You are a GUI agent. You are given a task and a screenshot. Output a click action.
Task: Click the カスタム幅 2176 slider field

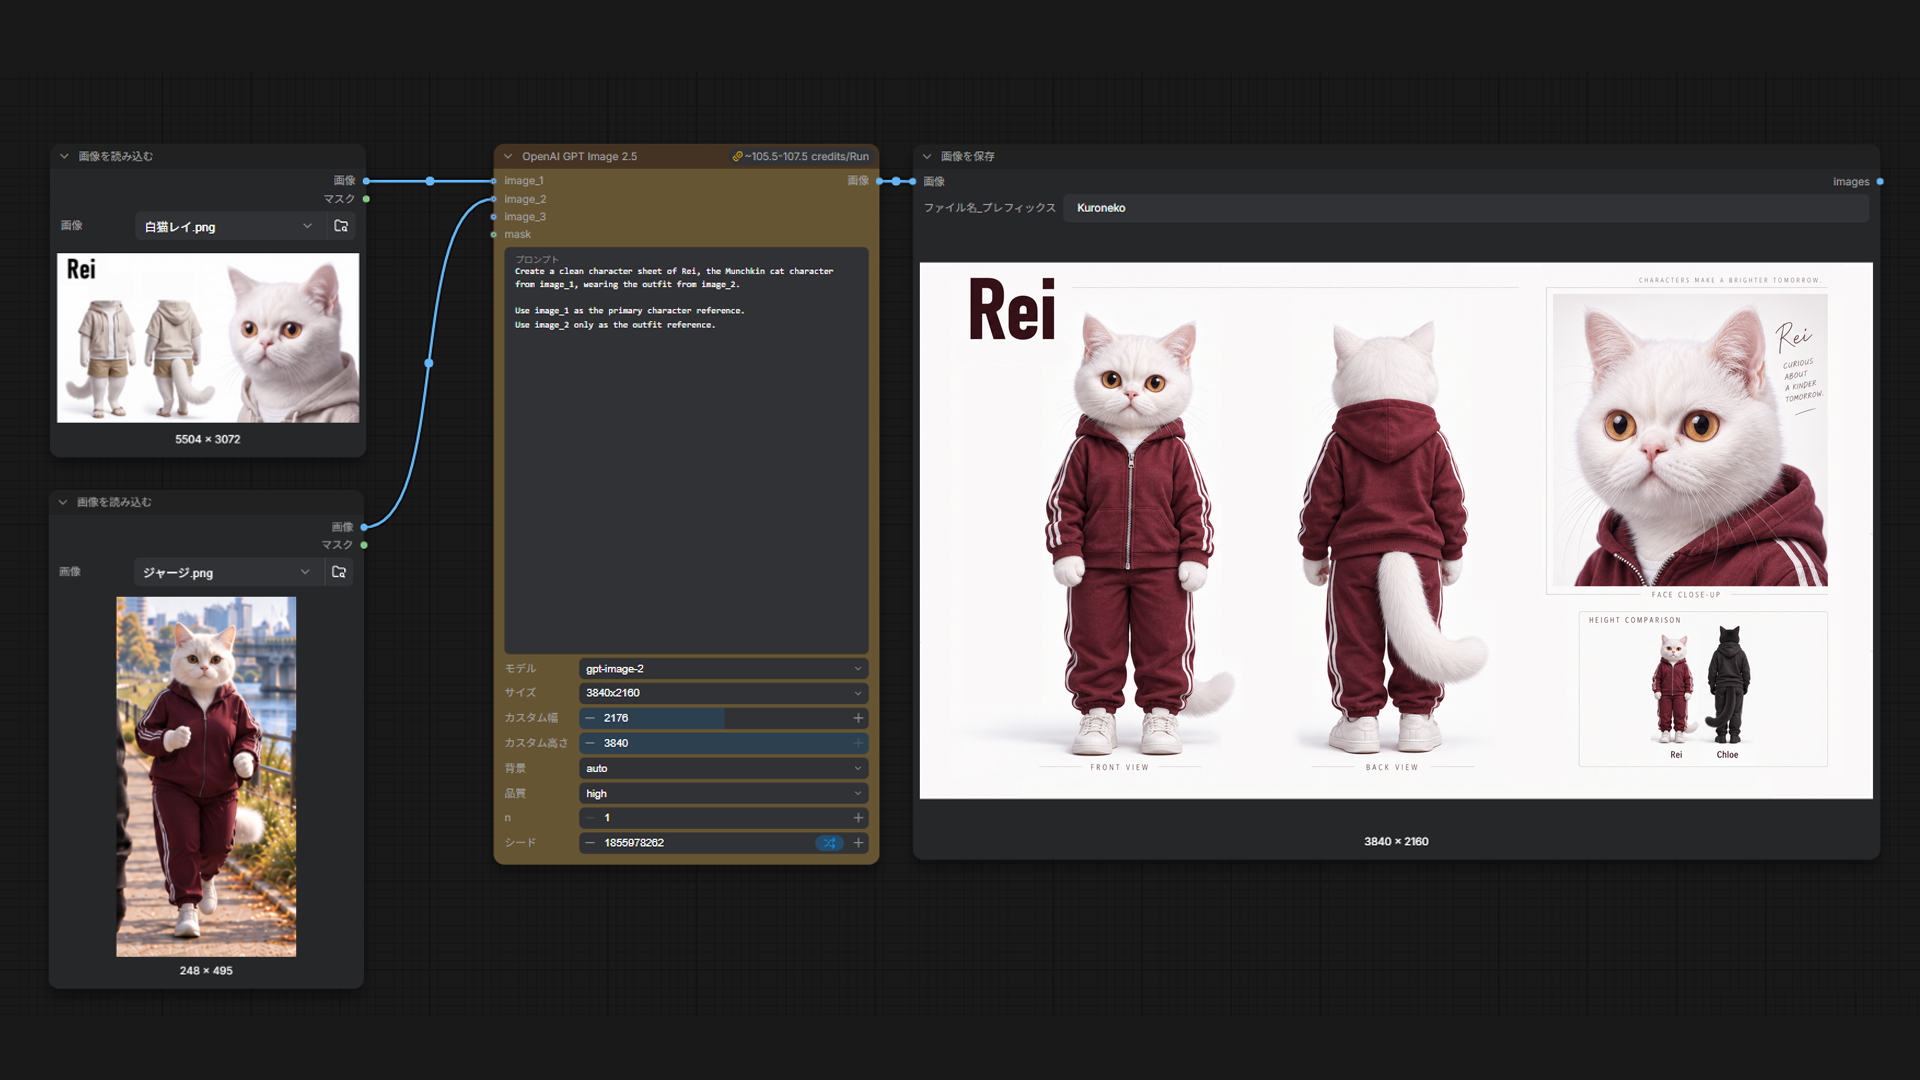(x=723, y=718)
